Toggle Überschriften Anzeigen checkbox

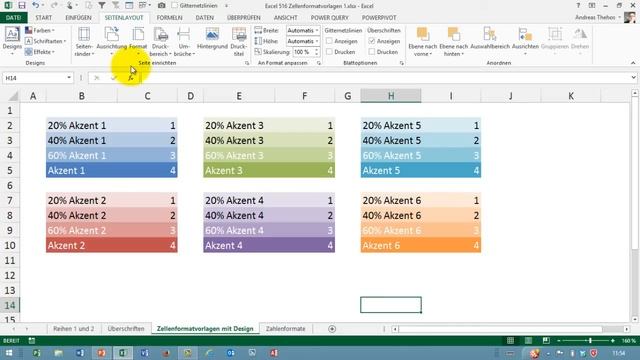(x=372, y=41)
